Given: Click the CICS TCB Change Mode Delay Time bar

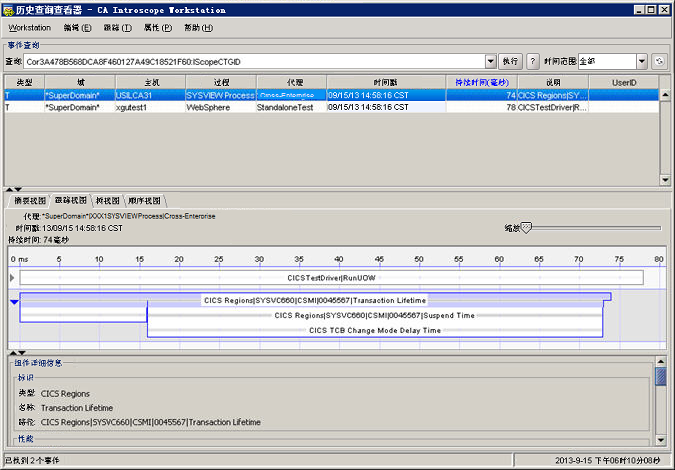Looking at the screenshot, I should (x=375, y=330).
